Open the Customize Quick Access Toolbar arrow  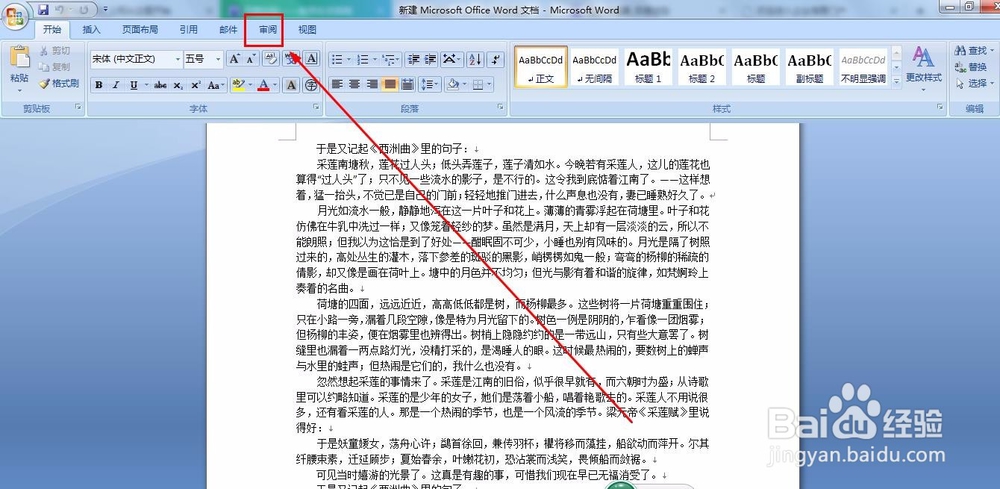[x=105, y=10]
